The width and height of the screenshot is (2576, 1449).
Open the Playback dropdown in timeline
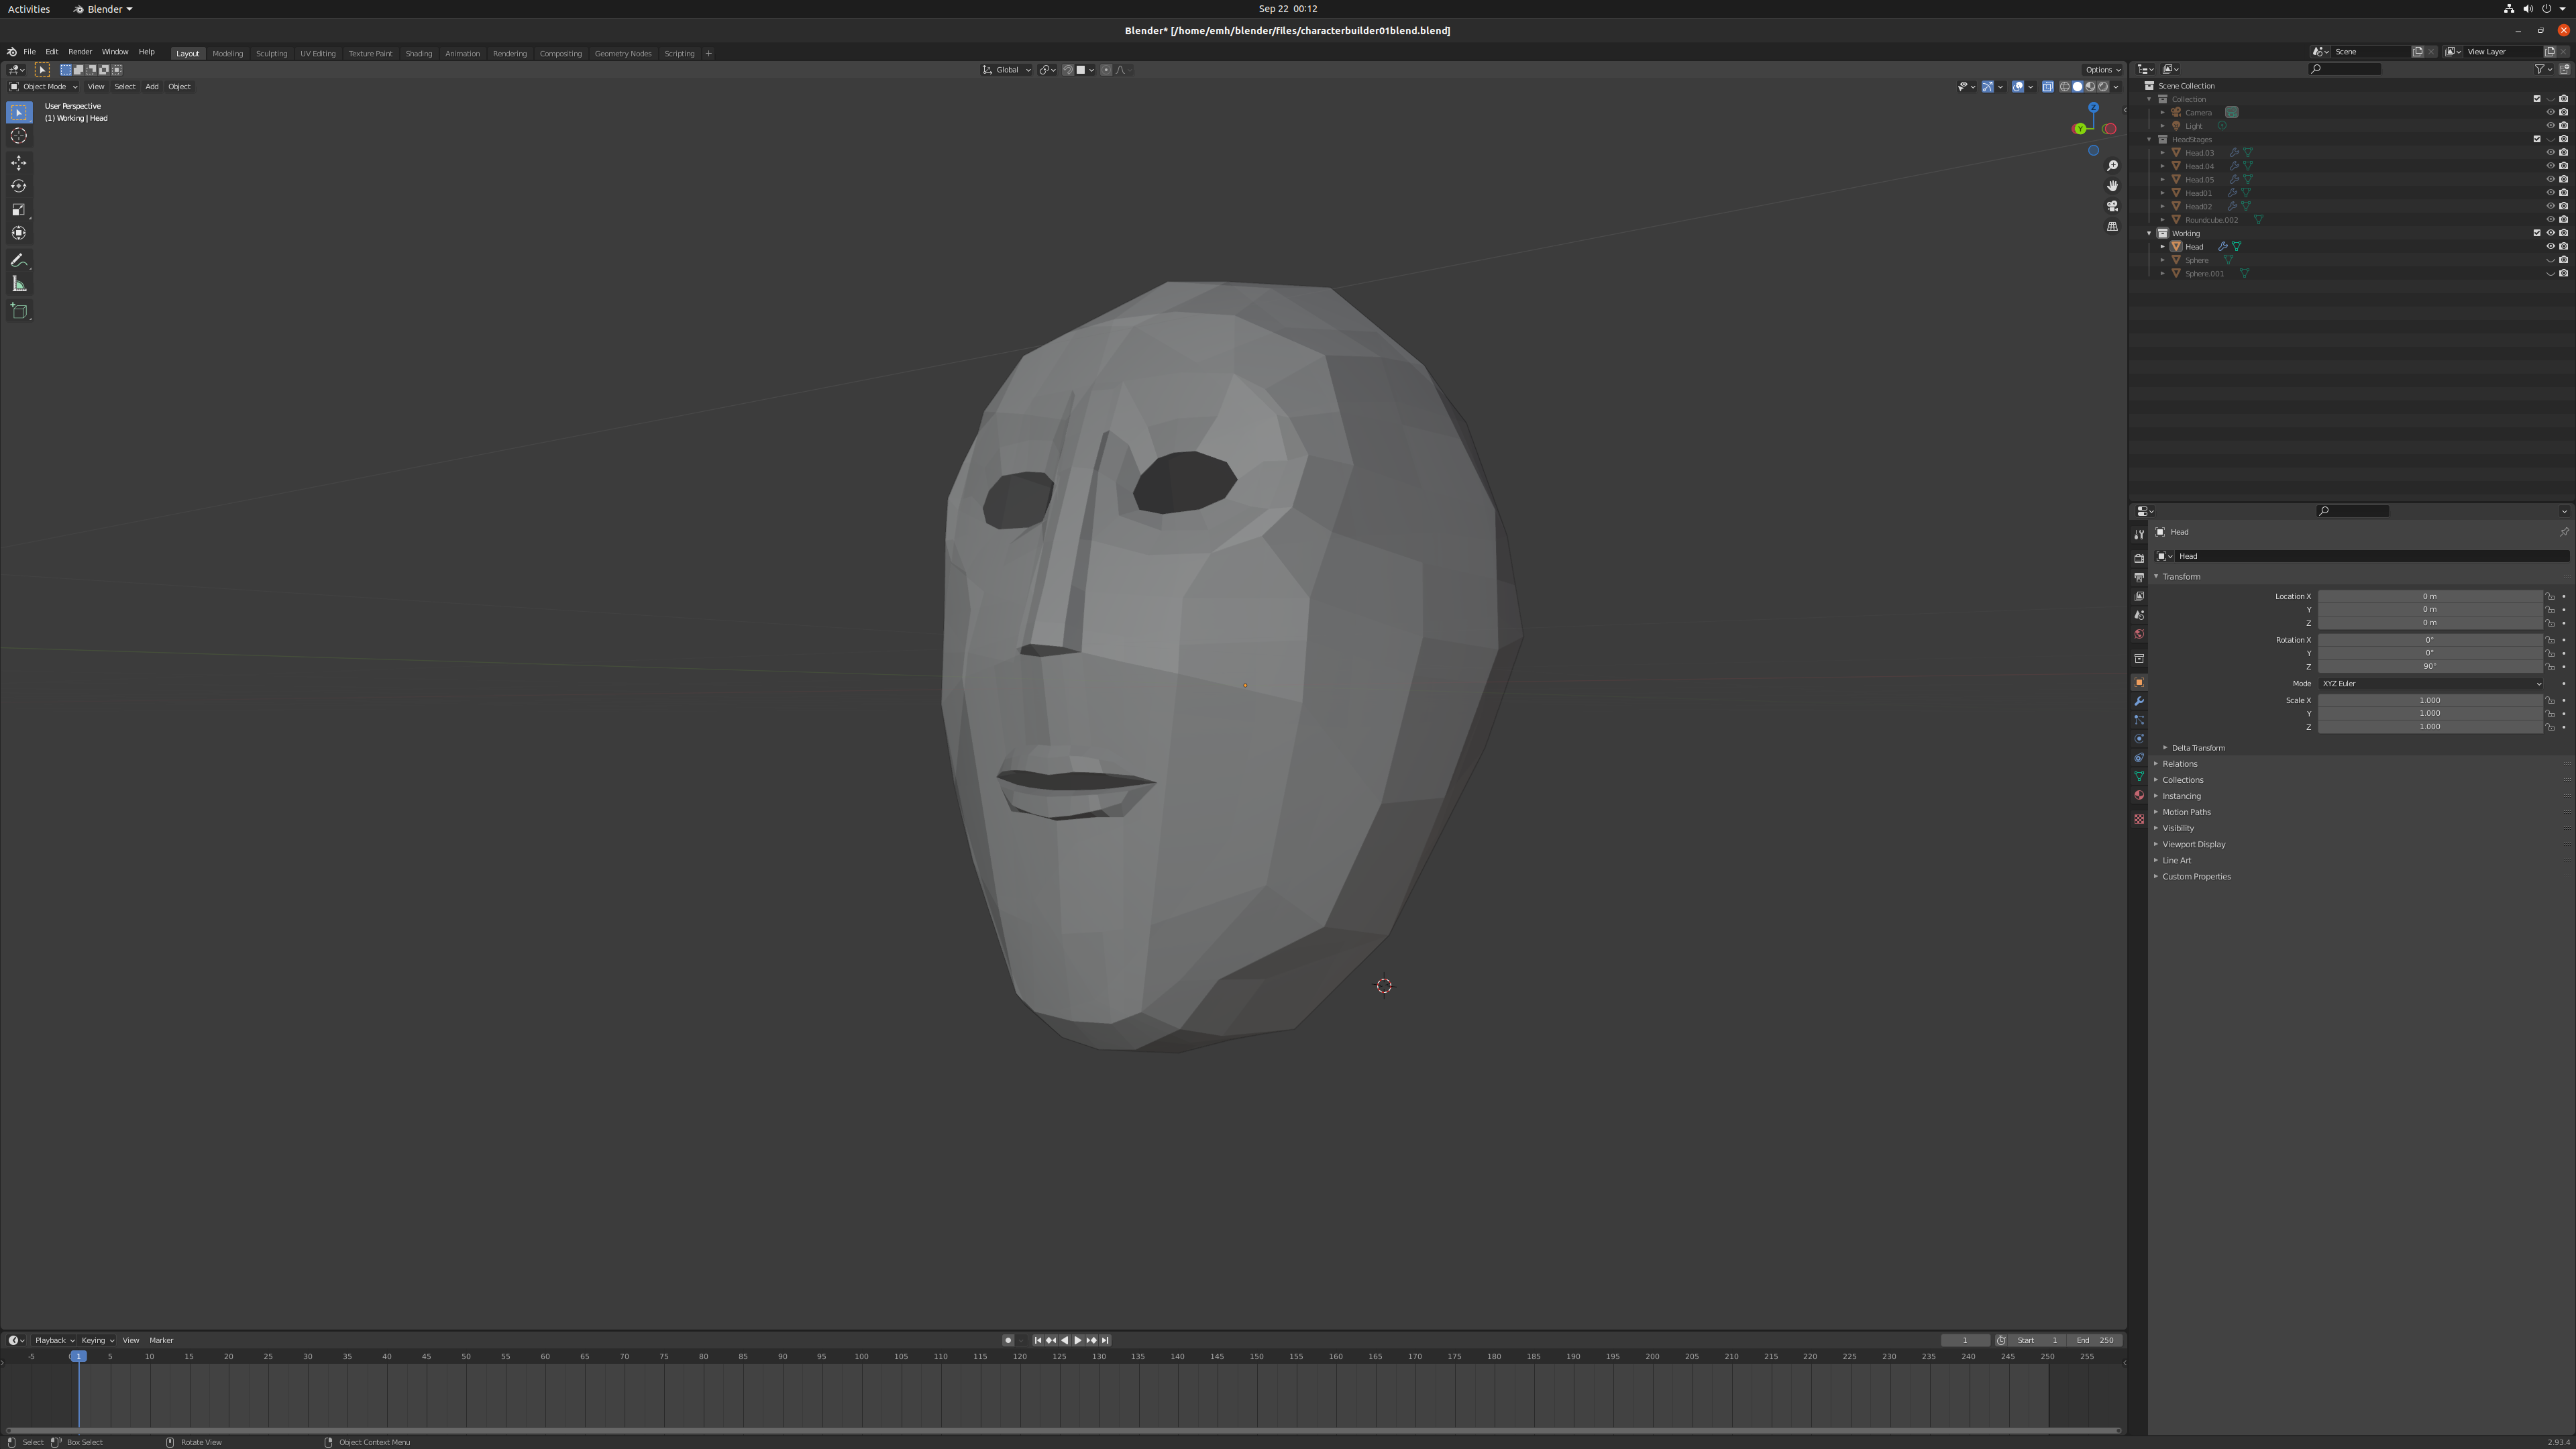click(x=54, y=1340)
